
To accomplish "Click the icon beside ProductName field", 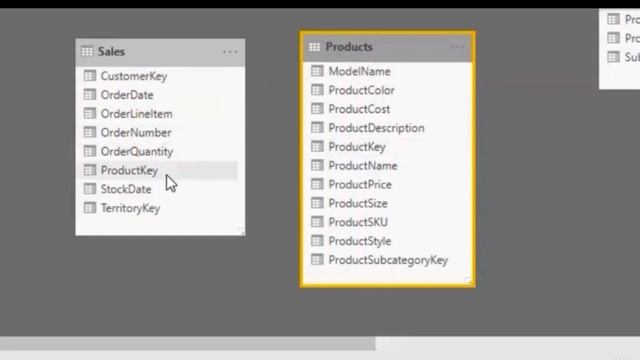I will tap(317, 165).
